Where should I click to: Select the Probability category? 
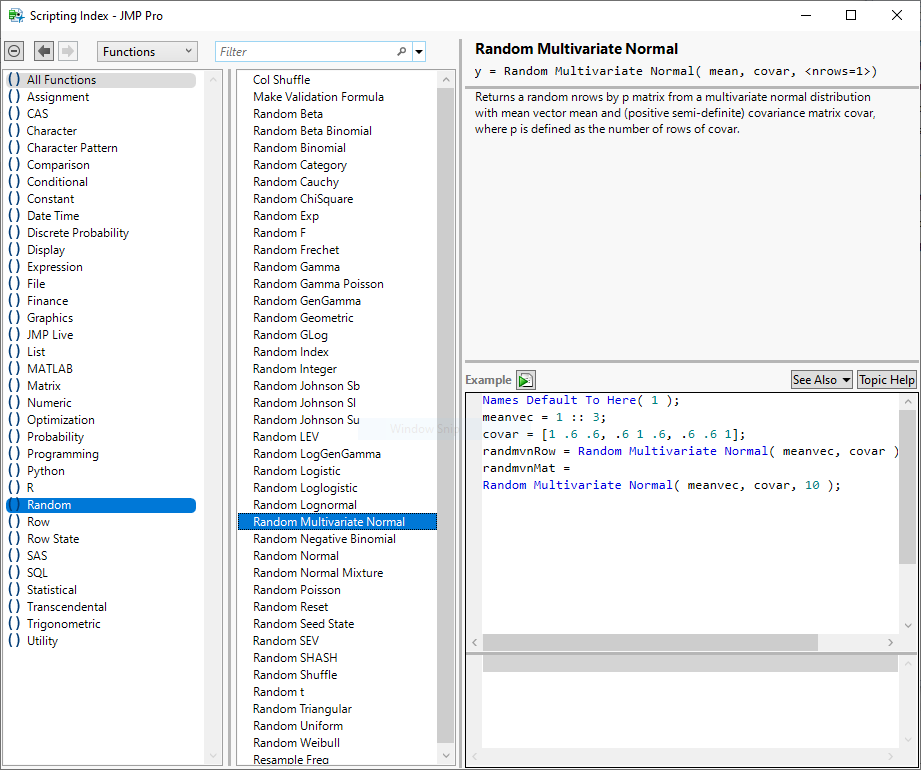[x=55, y=437]
